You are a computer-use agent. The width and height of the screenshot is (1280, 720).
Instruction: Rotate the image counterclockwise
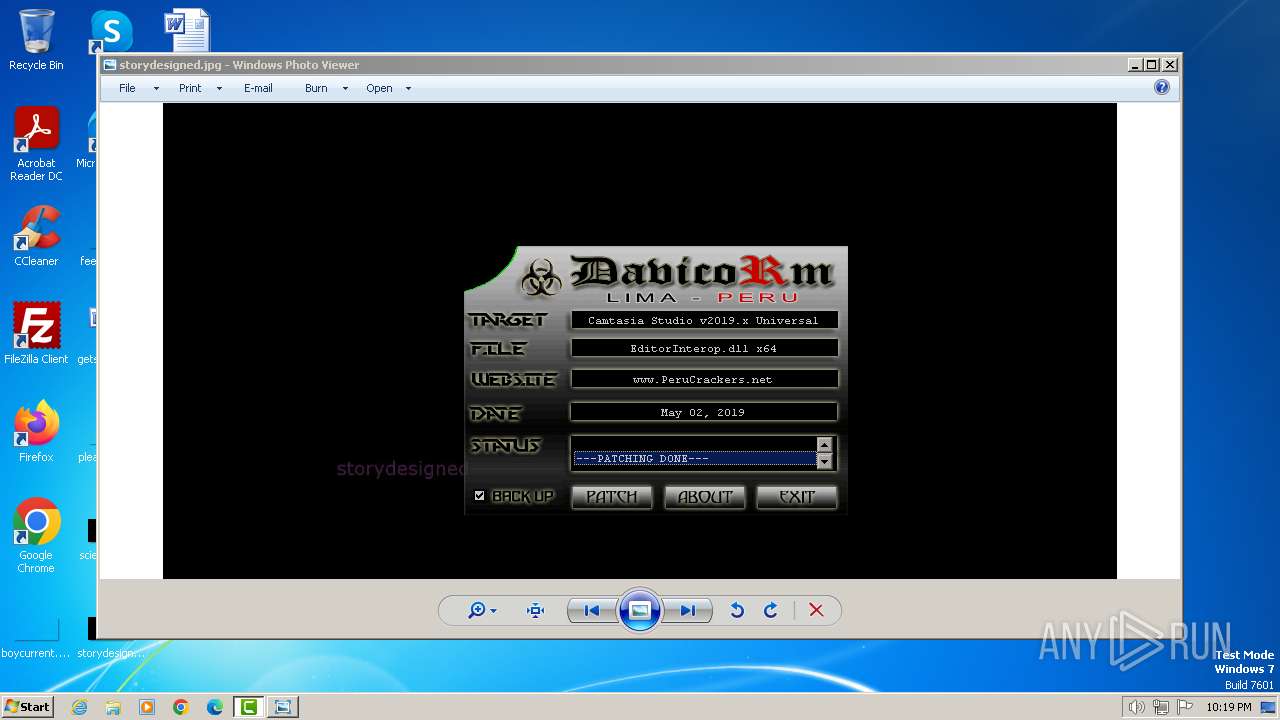pyautogui.click(x=737, y=610)
